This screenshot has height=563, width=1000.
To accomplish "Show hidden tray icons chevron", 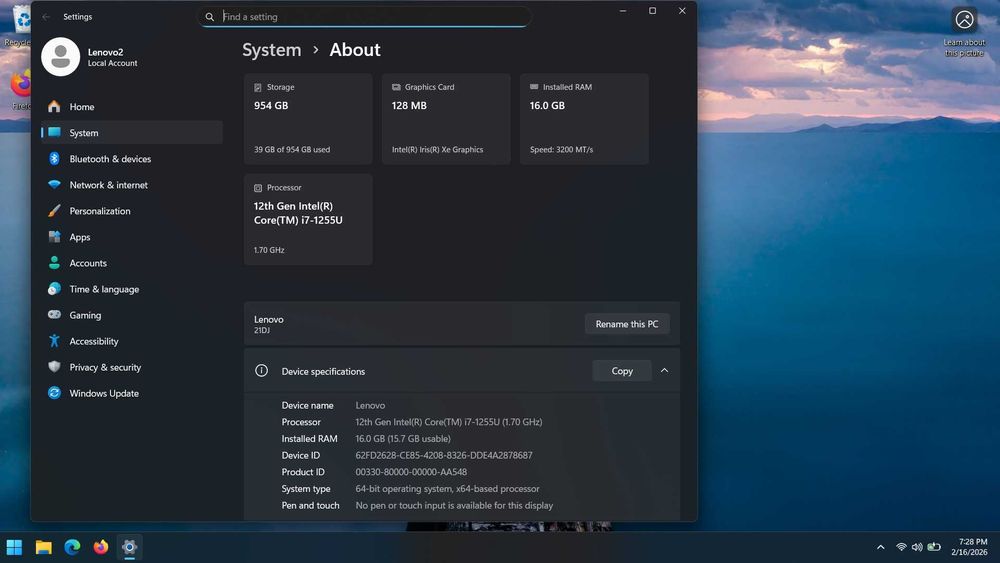I will tap(881, 547).
